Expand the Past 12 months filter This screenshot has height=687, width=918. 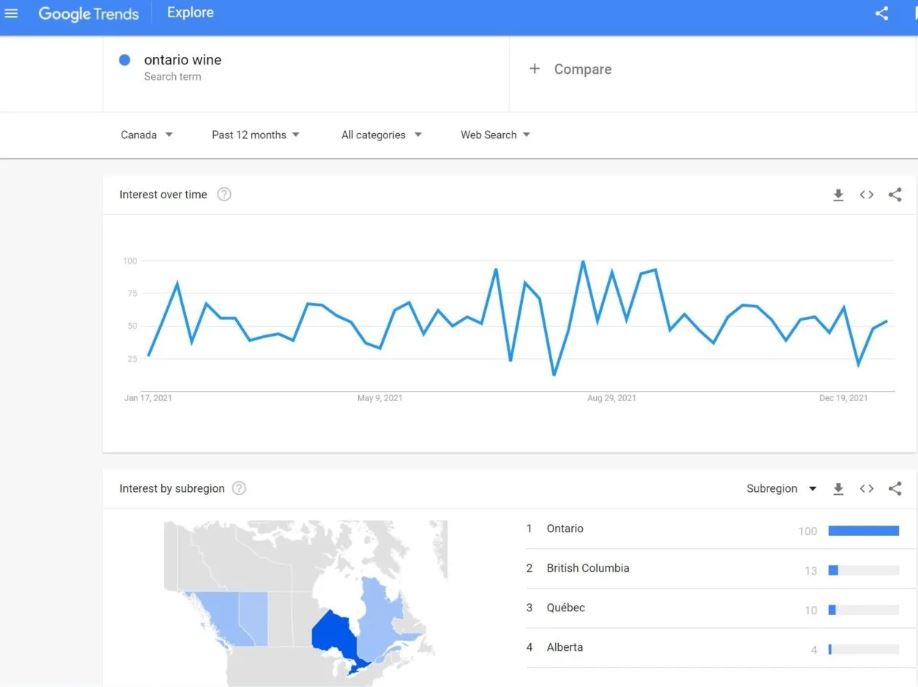coord(255,135)
